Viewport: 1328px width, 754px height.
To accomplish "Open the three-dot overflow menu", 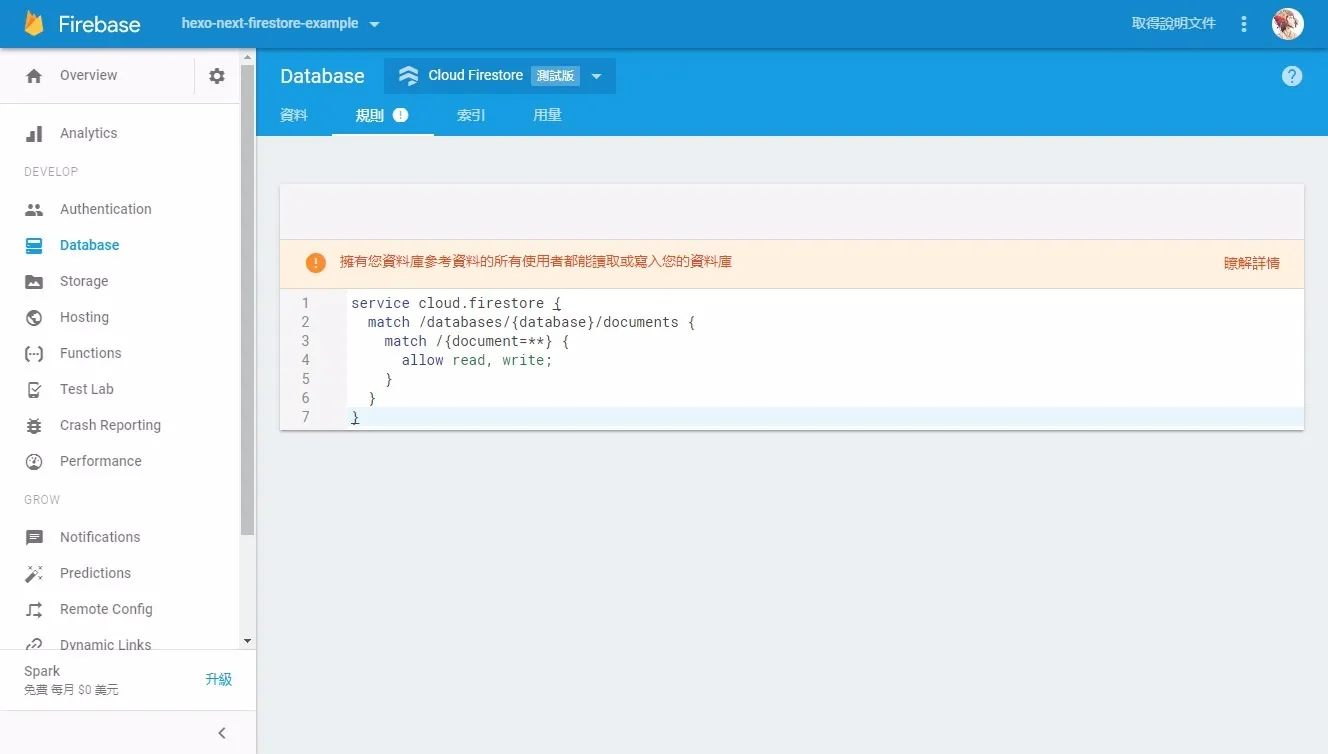I will point(1244,24).
